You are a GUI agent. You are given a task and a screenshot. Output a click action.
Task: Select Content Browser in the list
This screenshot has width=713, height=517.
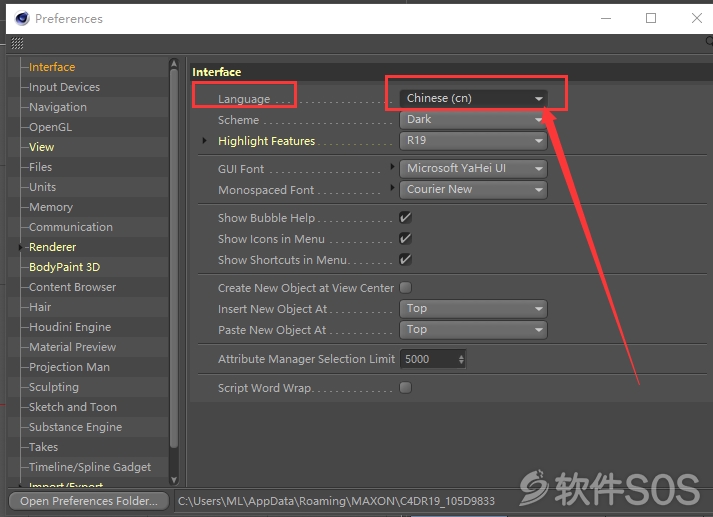(x=73, y=287)
